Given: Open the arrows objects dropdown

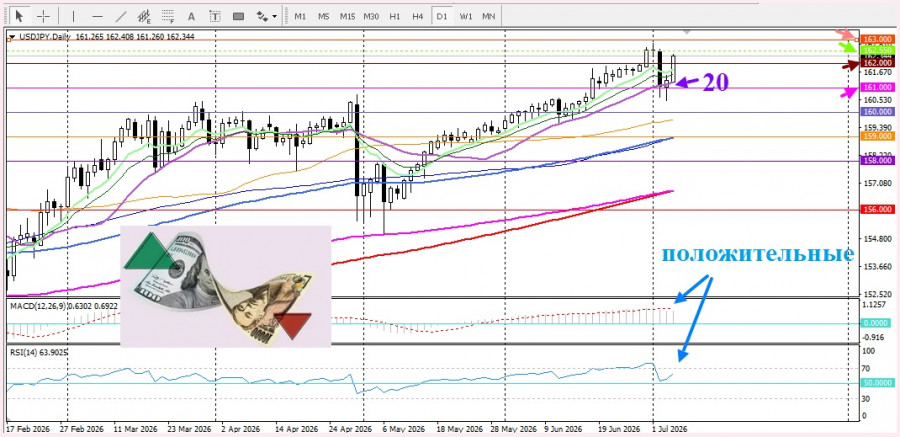Looking at the screenshot, I should [x=266, y=16].
